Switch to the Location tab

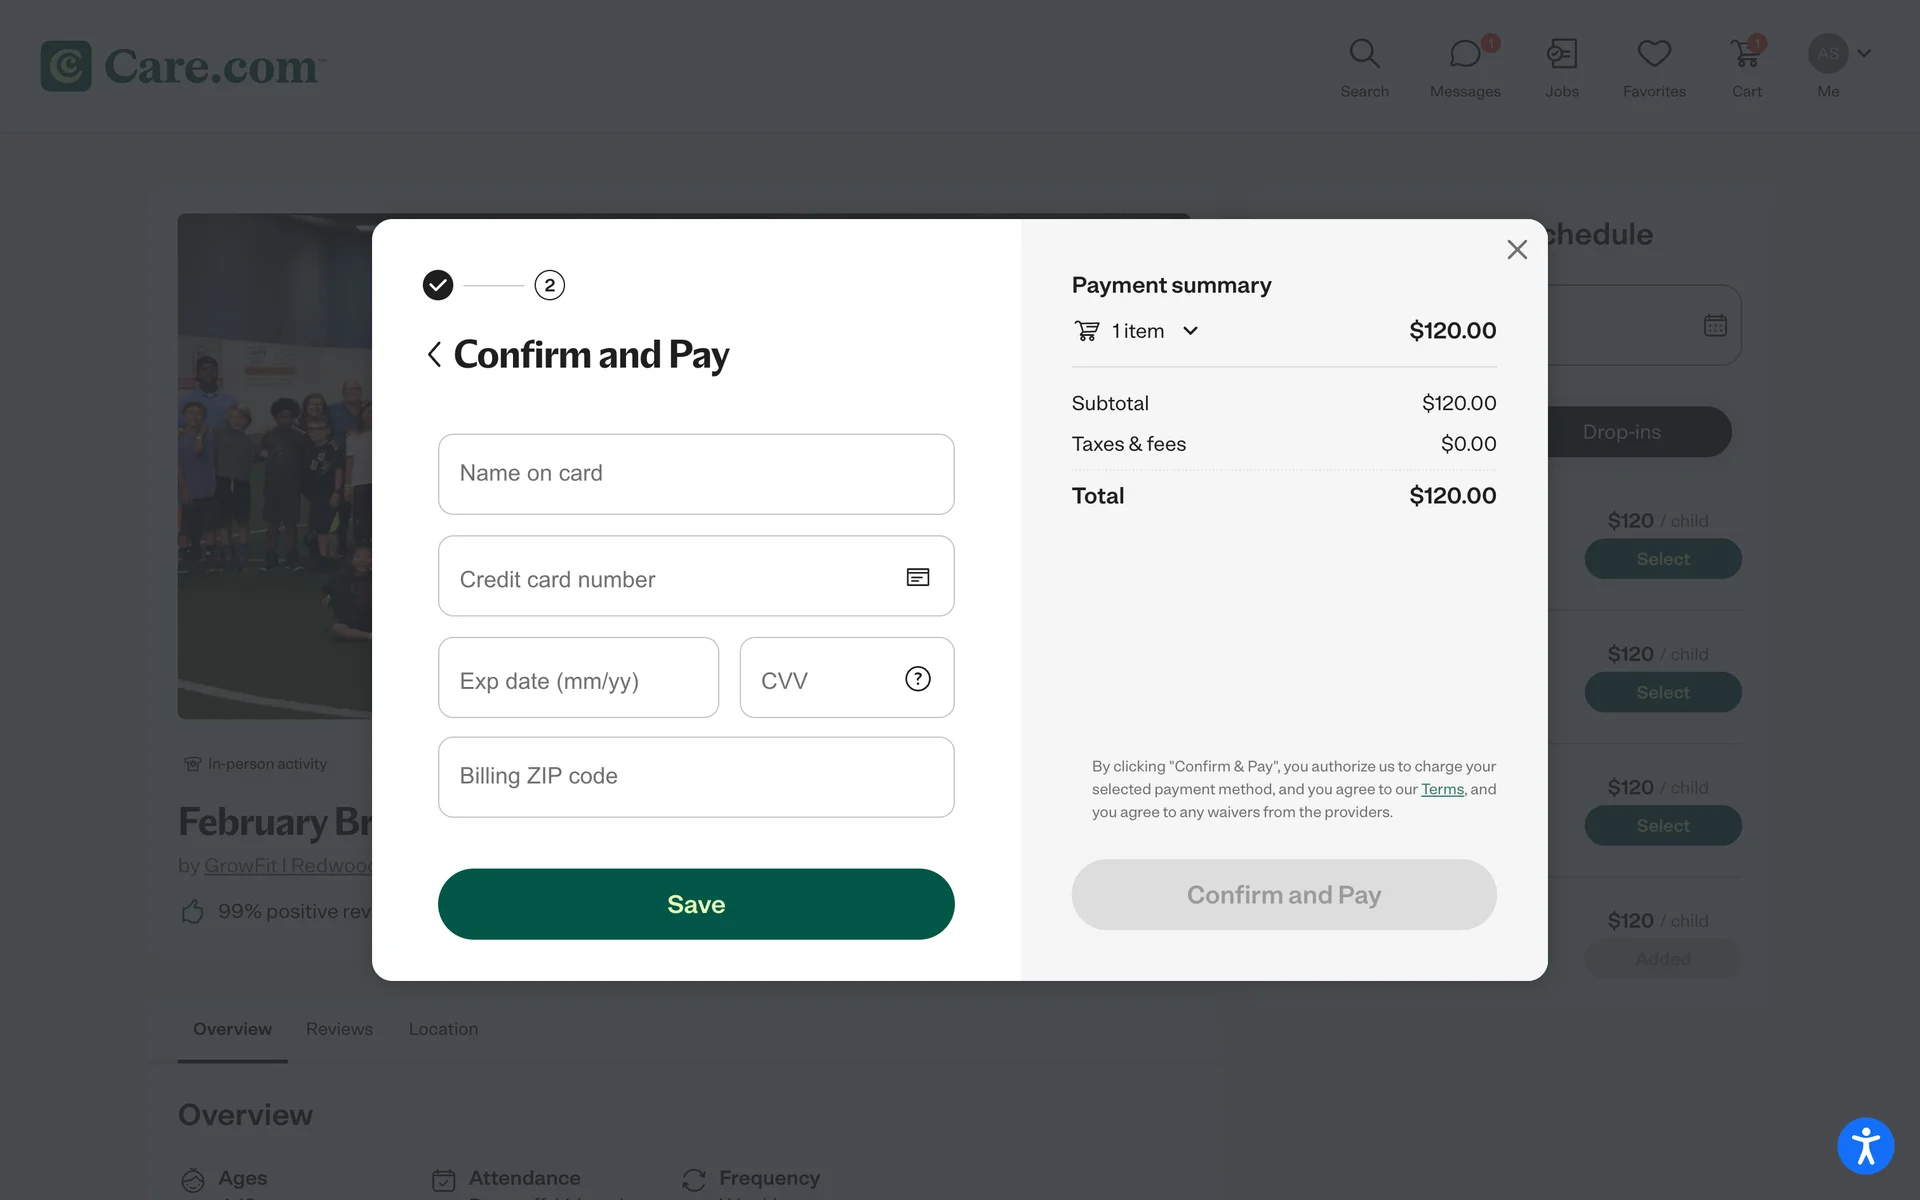tap(443, 1029)
